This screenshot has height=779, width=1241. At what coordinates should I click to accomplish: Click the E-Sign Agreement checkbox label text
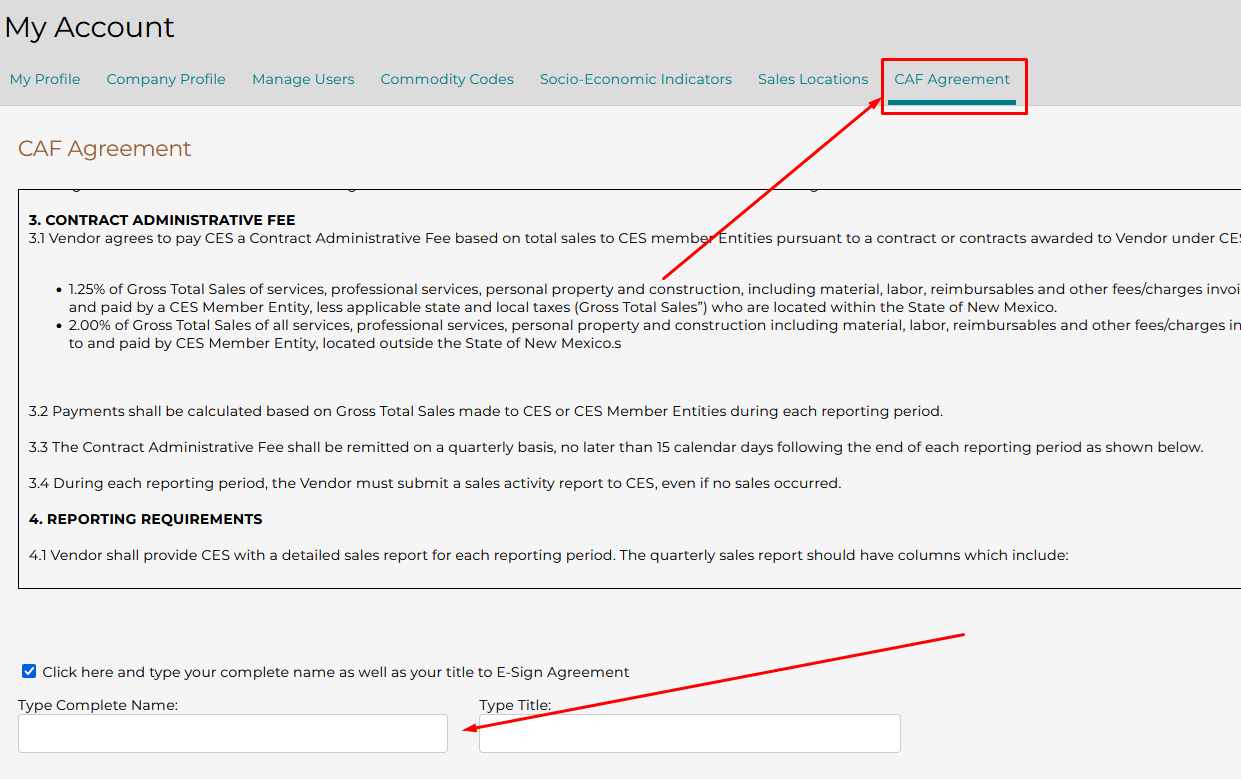tap(336, 672)
